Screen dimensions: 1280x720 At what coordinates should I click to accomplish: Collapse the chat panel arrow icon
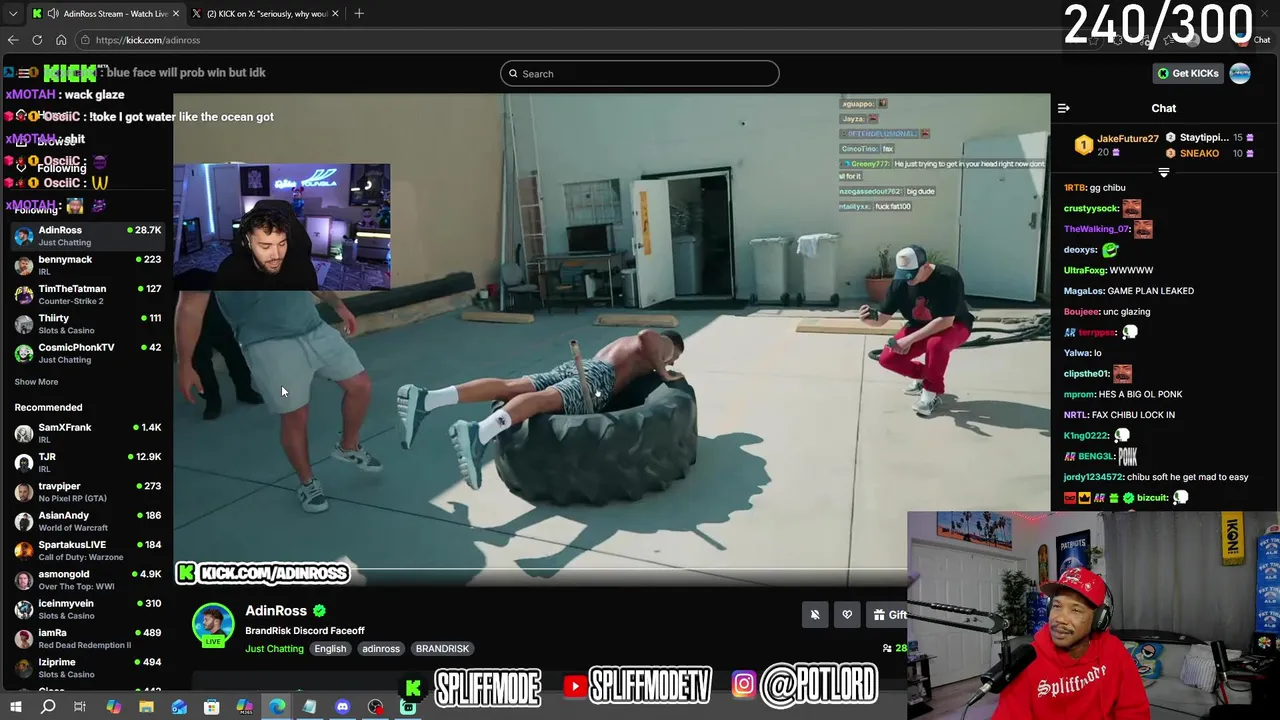click(x=1064, y=108)
